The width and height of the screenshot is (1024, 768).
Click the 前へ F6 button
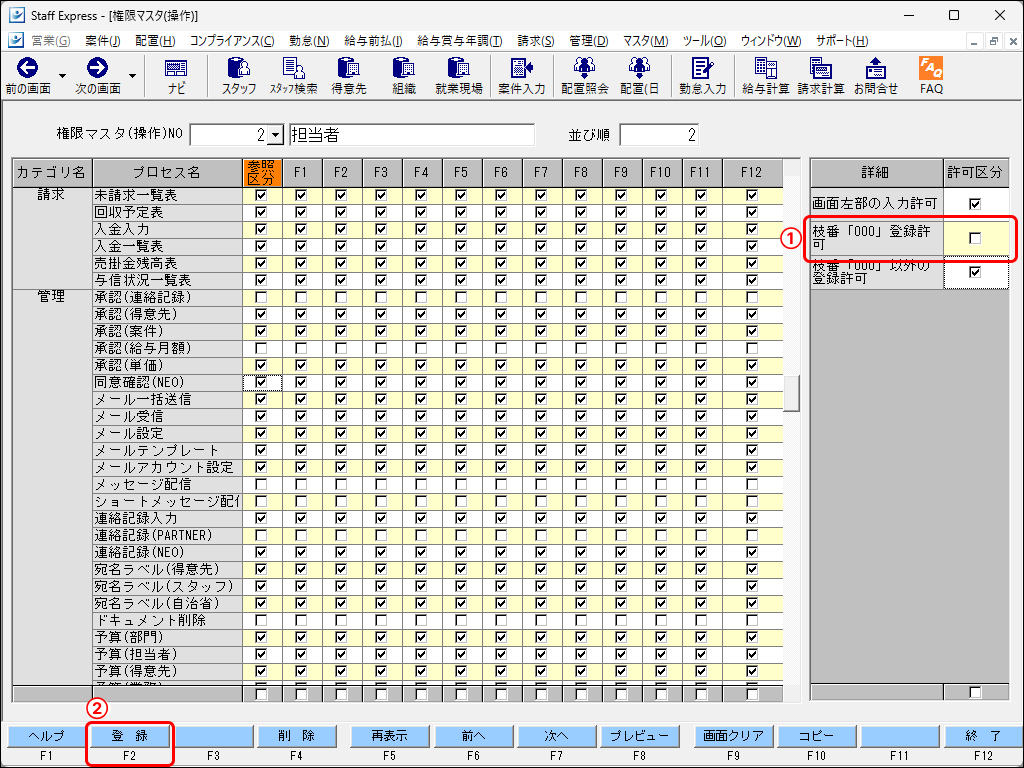473,736
